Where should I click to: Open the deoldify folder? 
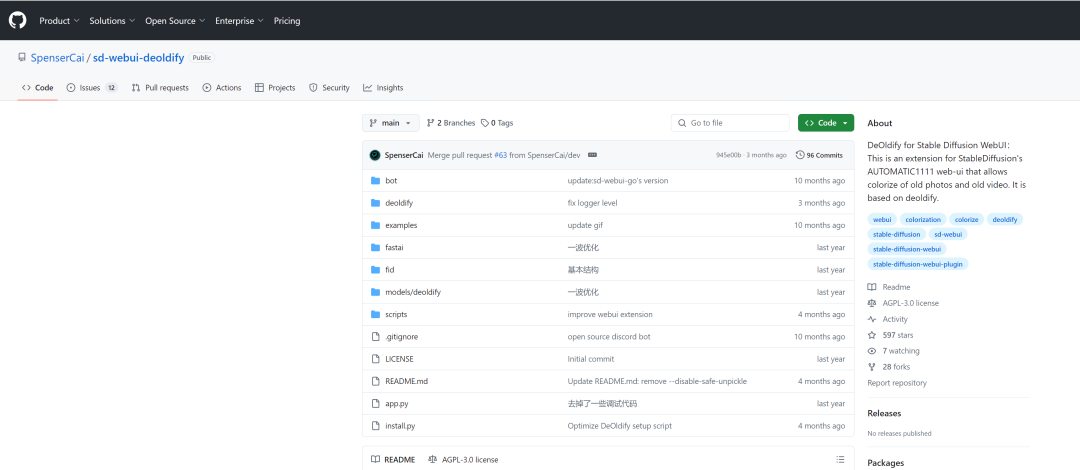tap(399, 203)
